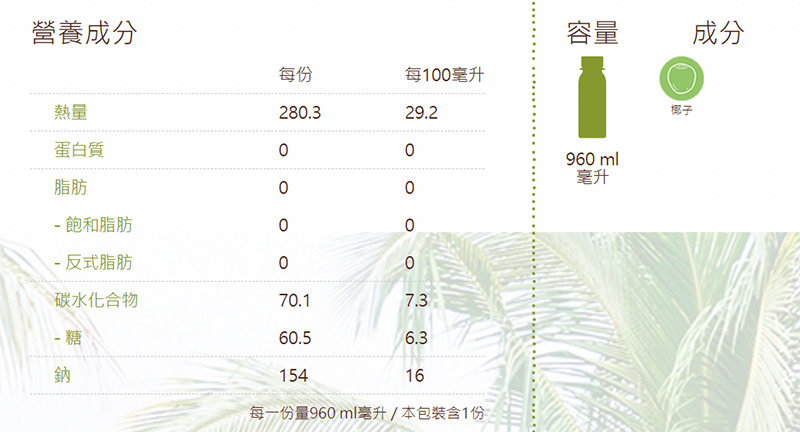Image resolution: width=800 pixels, height=432 pixels.
Task: Click the 每份 column header
Action: 295,74
